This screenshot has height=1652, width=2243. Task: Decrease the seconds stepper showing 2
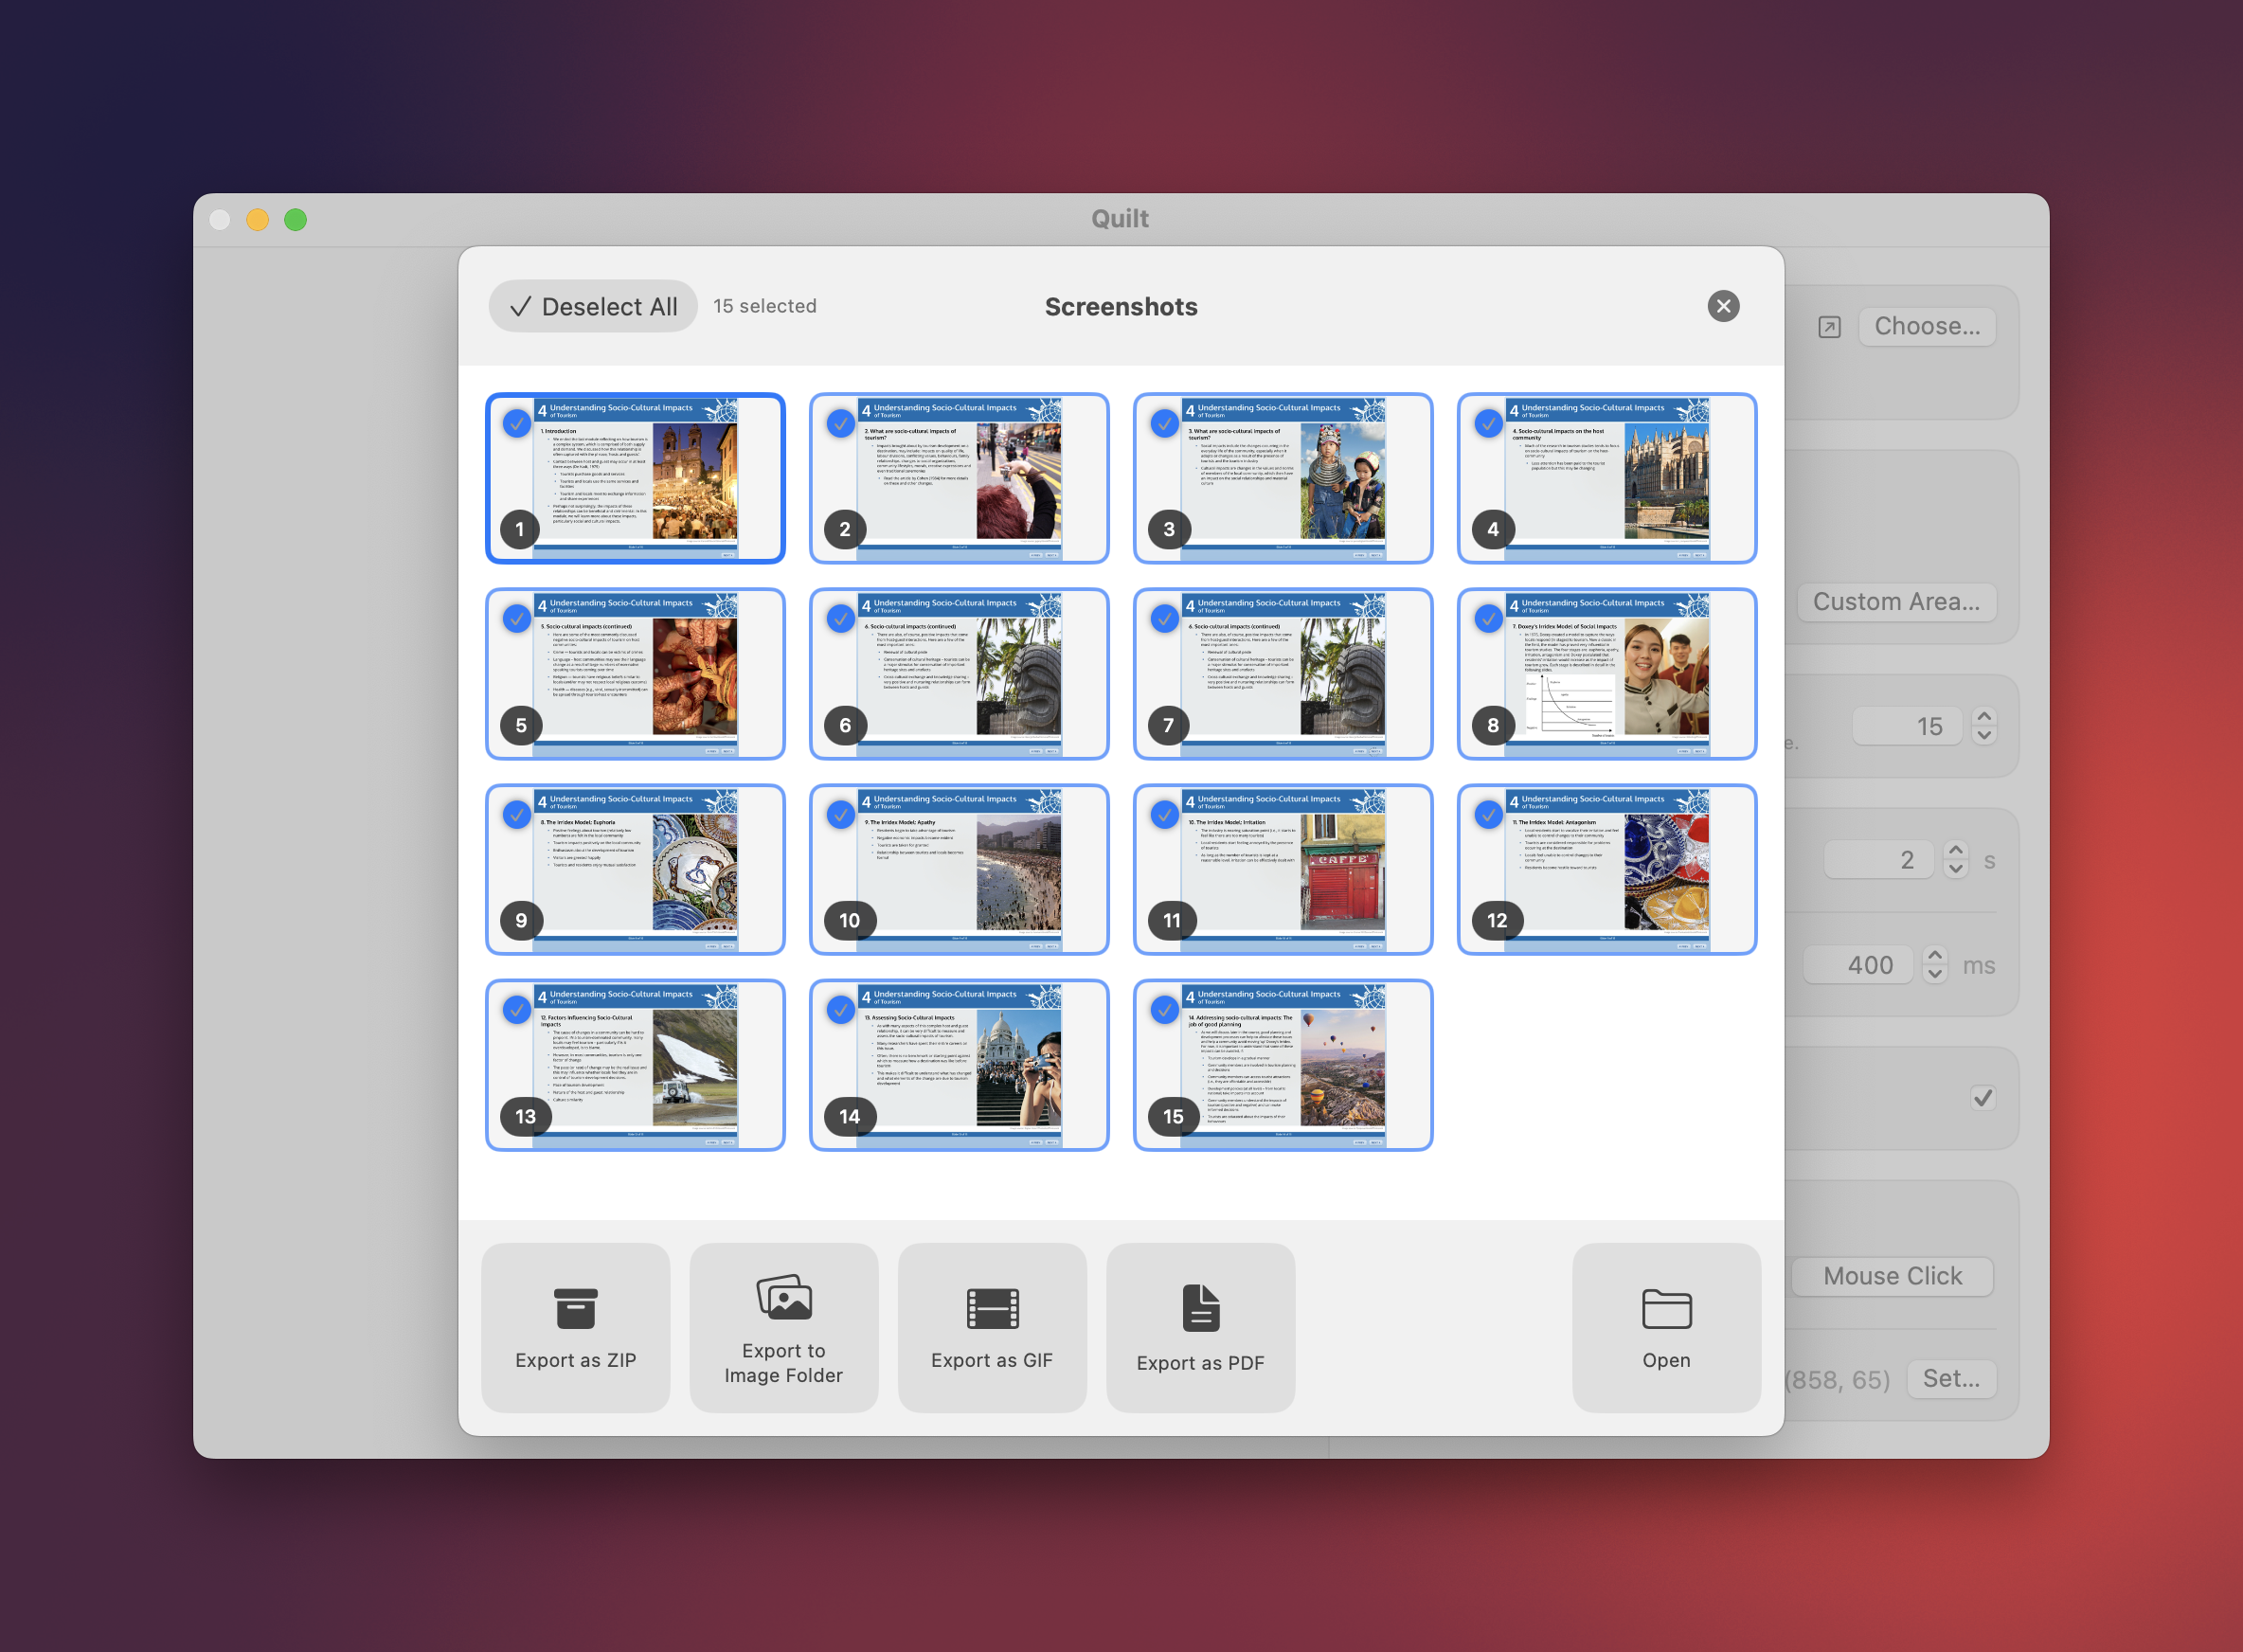point(1956,869)
